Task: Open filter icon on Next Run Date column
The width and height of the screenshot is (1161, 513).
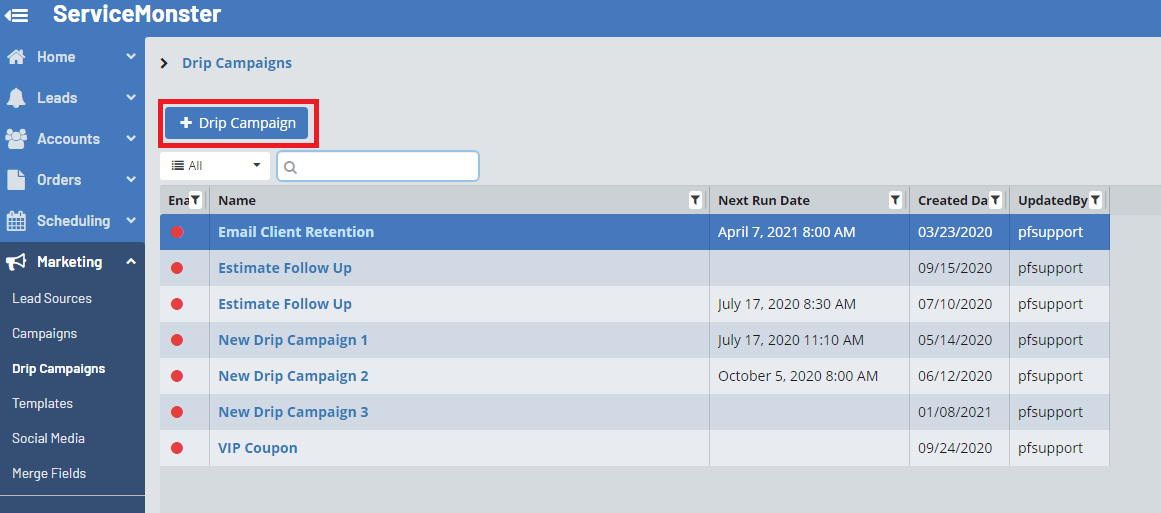Action: (x=895, y=200)
